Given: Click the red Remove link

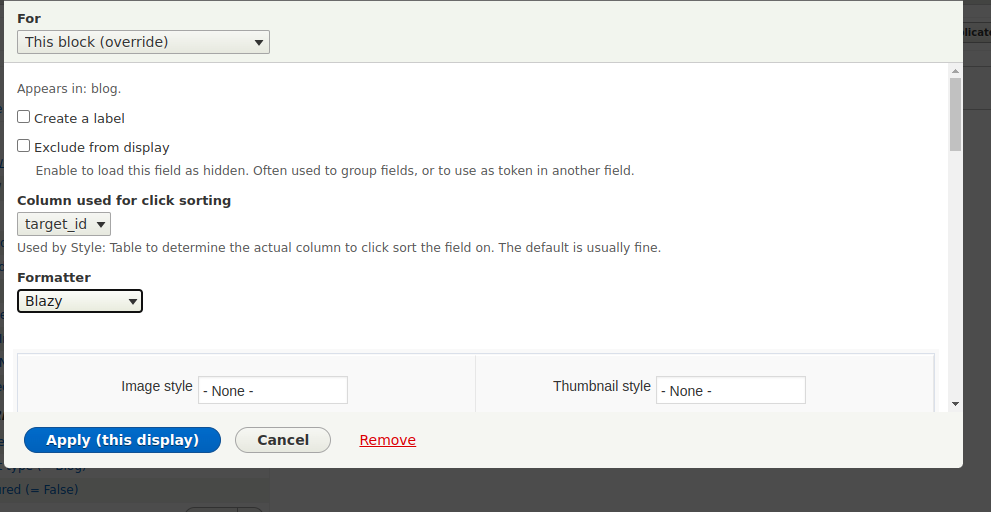Looking at the screenshot, I should point(387,440).
